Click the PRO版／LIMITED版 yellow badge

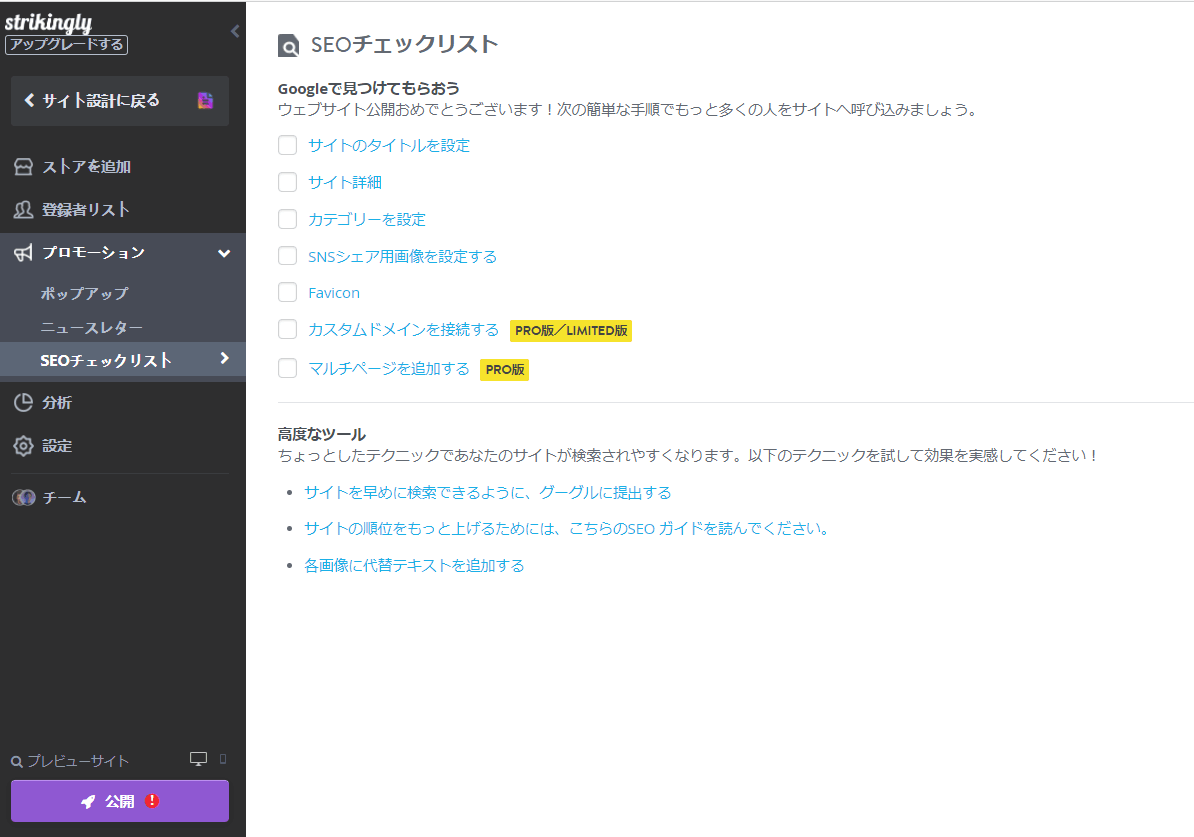point(570,330)
